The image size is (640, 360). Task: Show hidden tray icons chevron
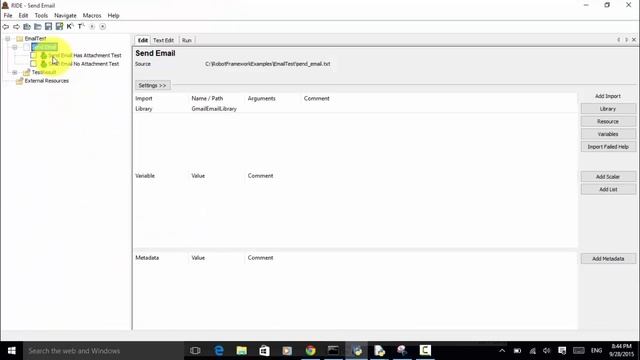(x=502, y=351)
